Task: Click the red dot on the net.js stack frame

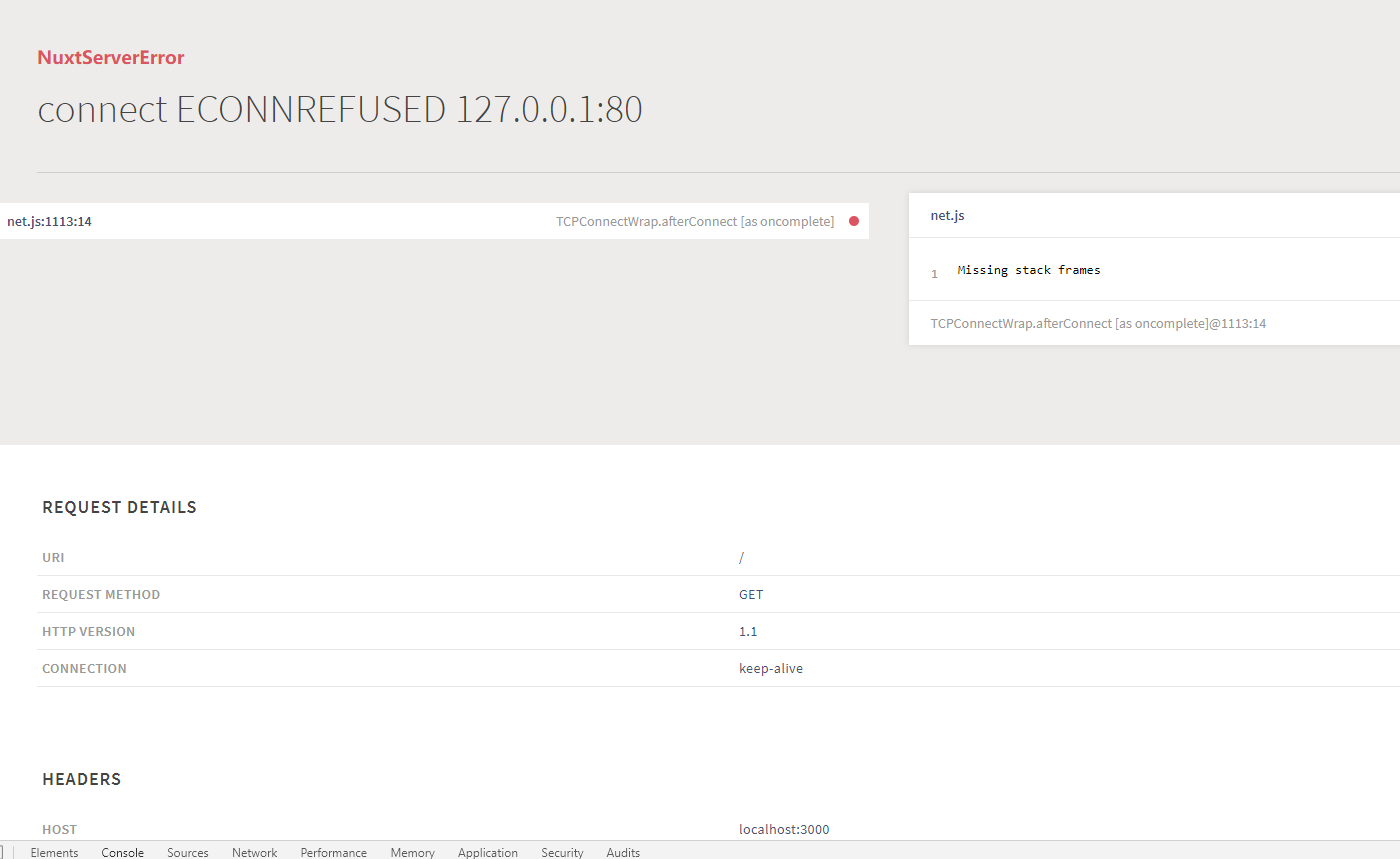Action: [854, 221]
